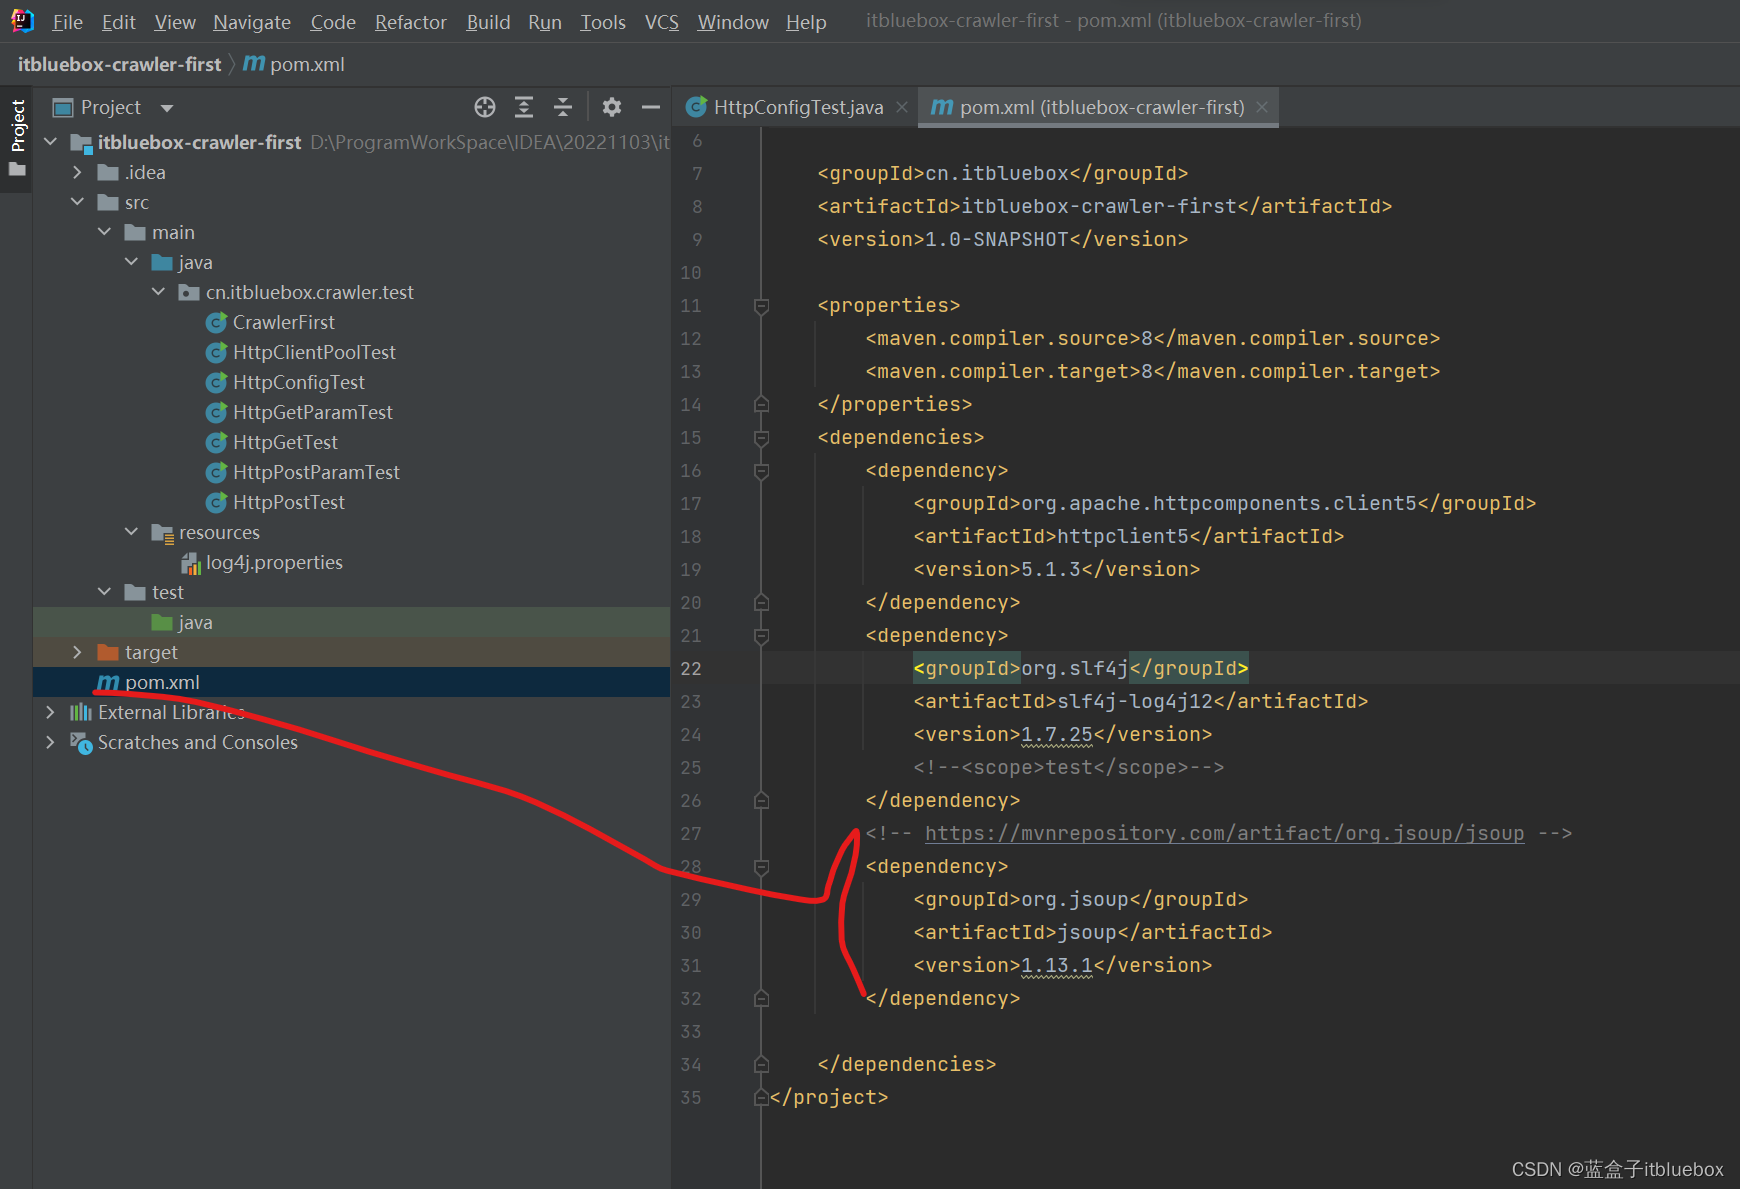Click the commented scope test line
Image resolution: width=1740 pixels, height=1189 pixels.
[x=1068, y=767]
